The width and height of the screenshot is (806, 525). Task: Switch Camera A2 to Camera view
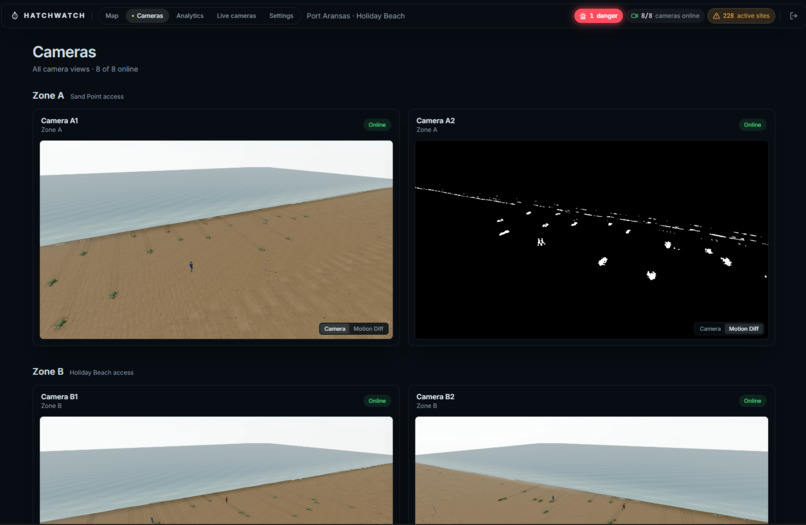tap(710, 329)
